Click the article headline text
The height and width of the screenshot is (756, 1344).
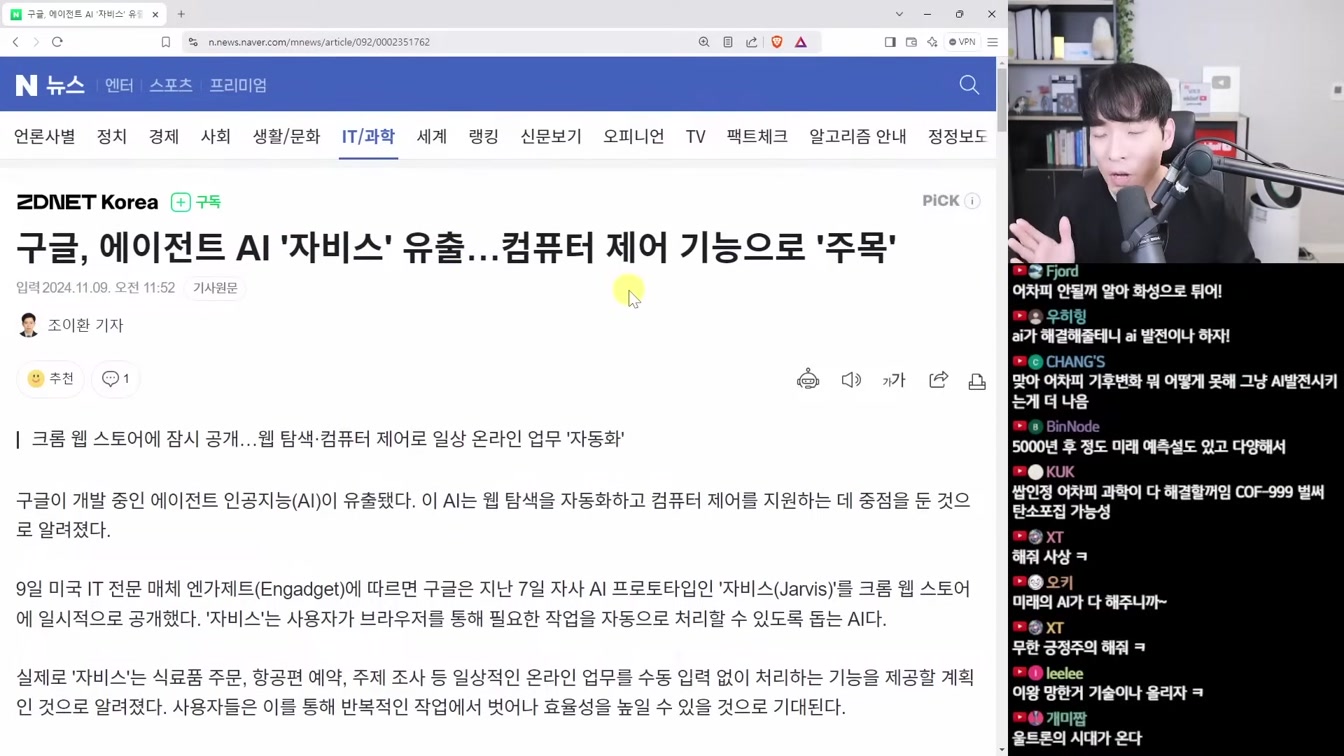tap(456, 247)
